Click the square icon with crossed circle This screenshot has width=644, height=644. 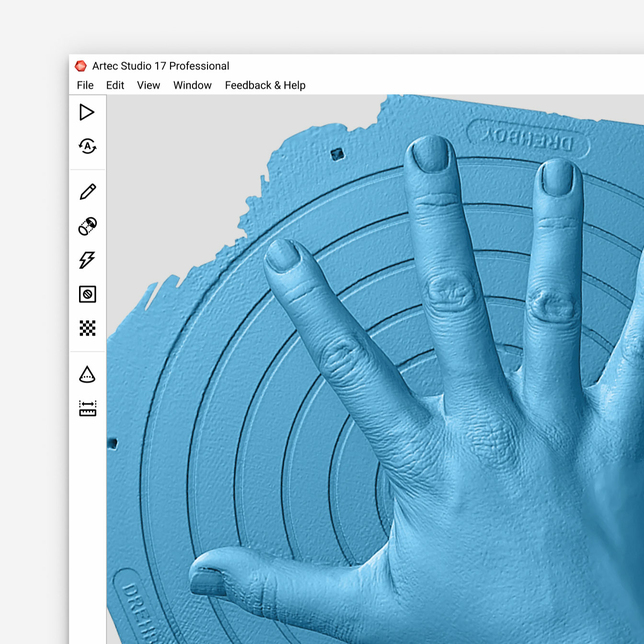87,294
